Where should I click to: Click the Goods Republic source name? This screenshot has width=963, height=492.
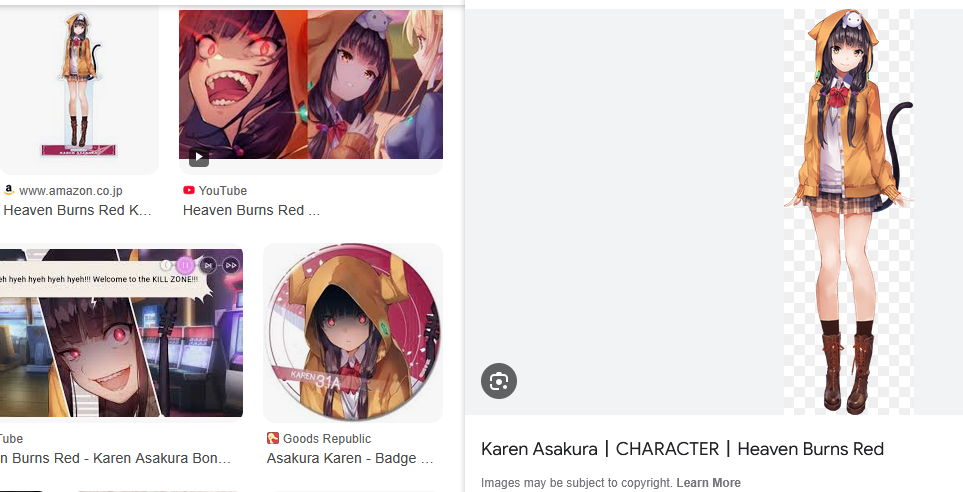pos(327,439)
